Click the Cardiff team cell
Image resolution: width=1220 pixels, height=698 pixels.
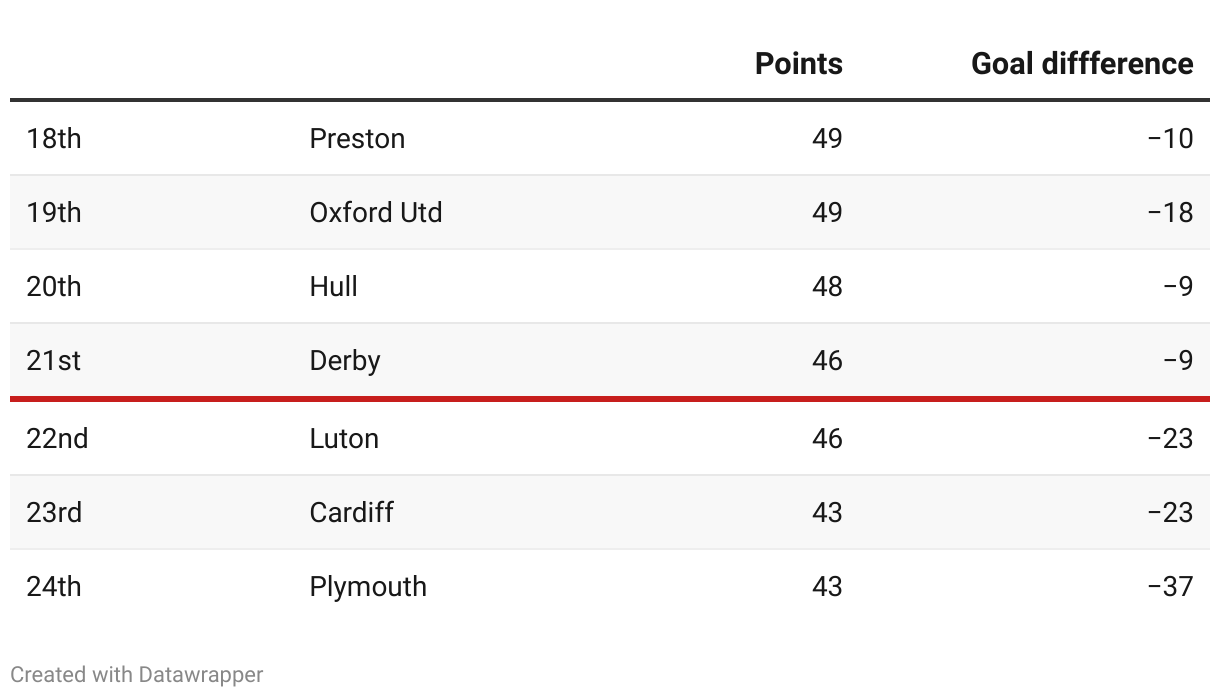click(352, 512)
